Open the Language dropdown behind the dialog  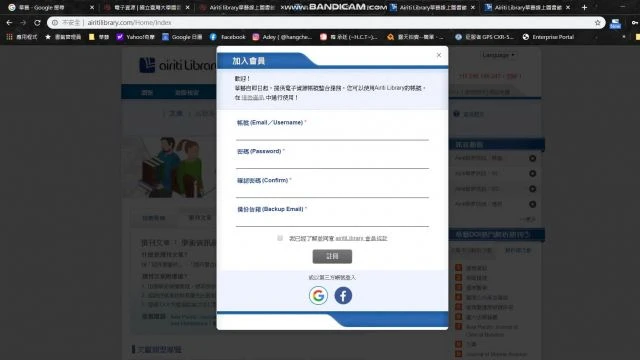click(498, 55)
